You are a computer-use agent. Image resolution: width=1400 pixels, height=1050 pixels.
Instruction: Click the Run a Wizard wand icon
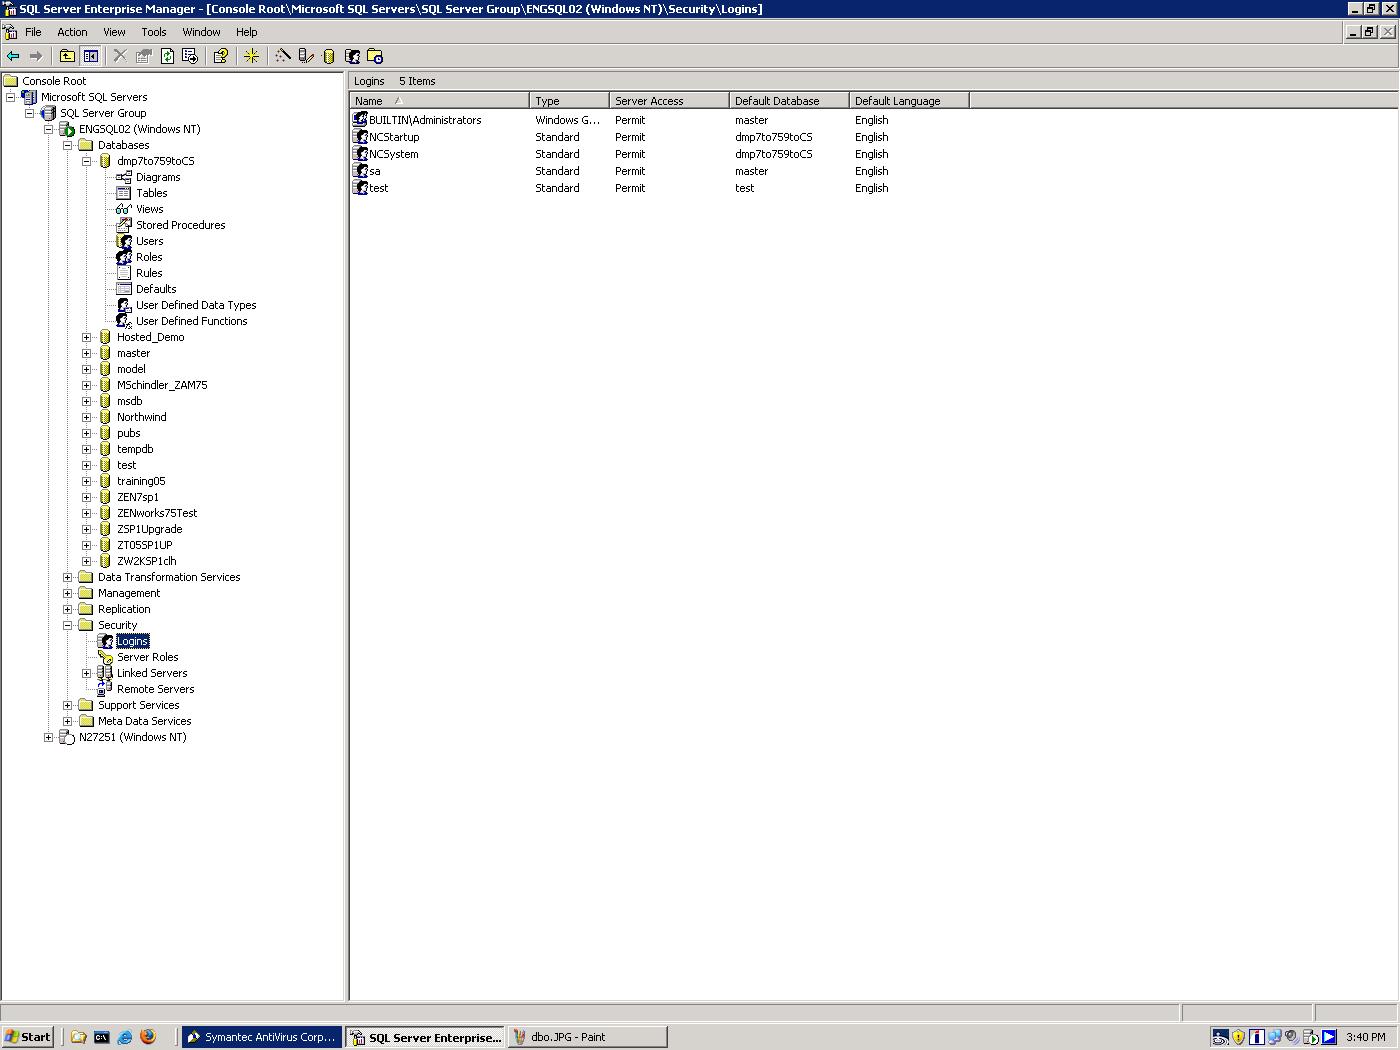(x=283, y=56)
